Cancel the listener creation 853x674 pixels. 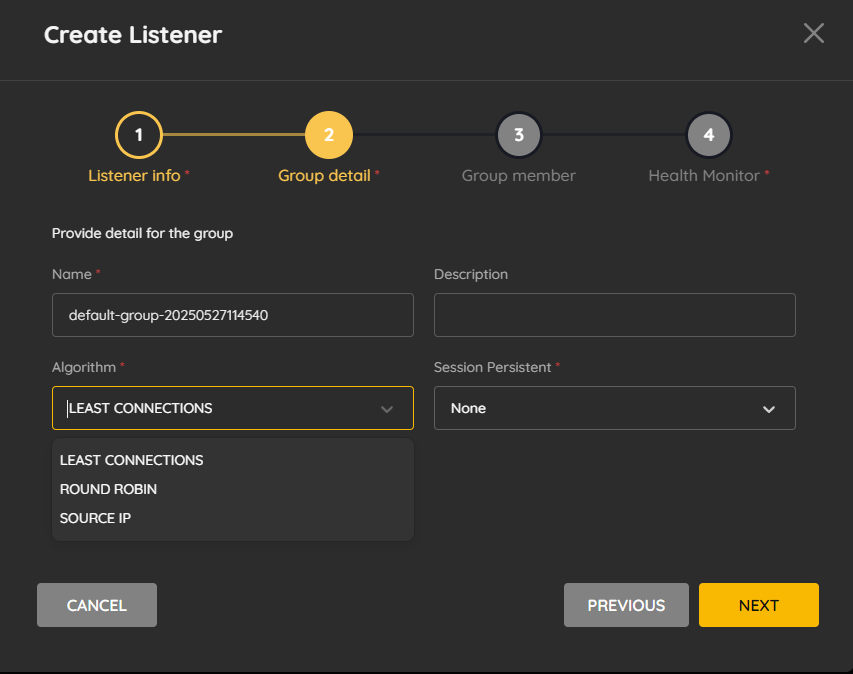click(97, 605)
